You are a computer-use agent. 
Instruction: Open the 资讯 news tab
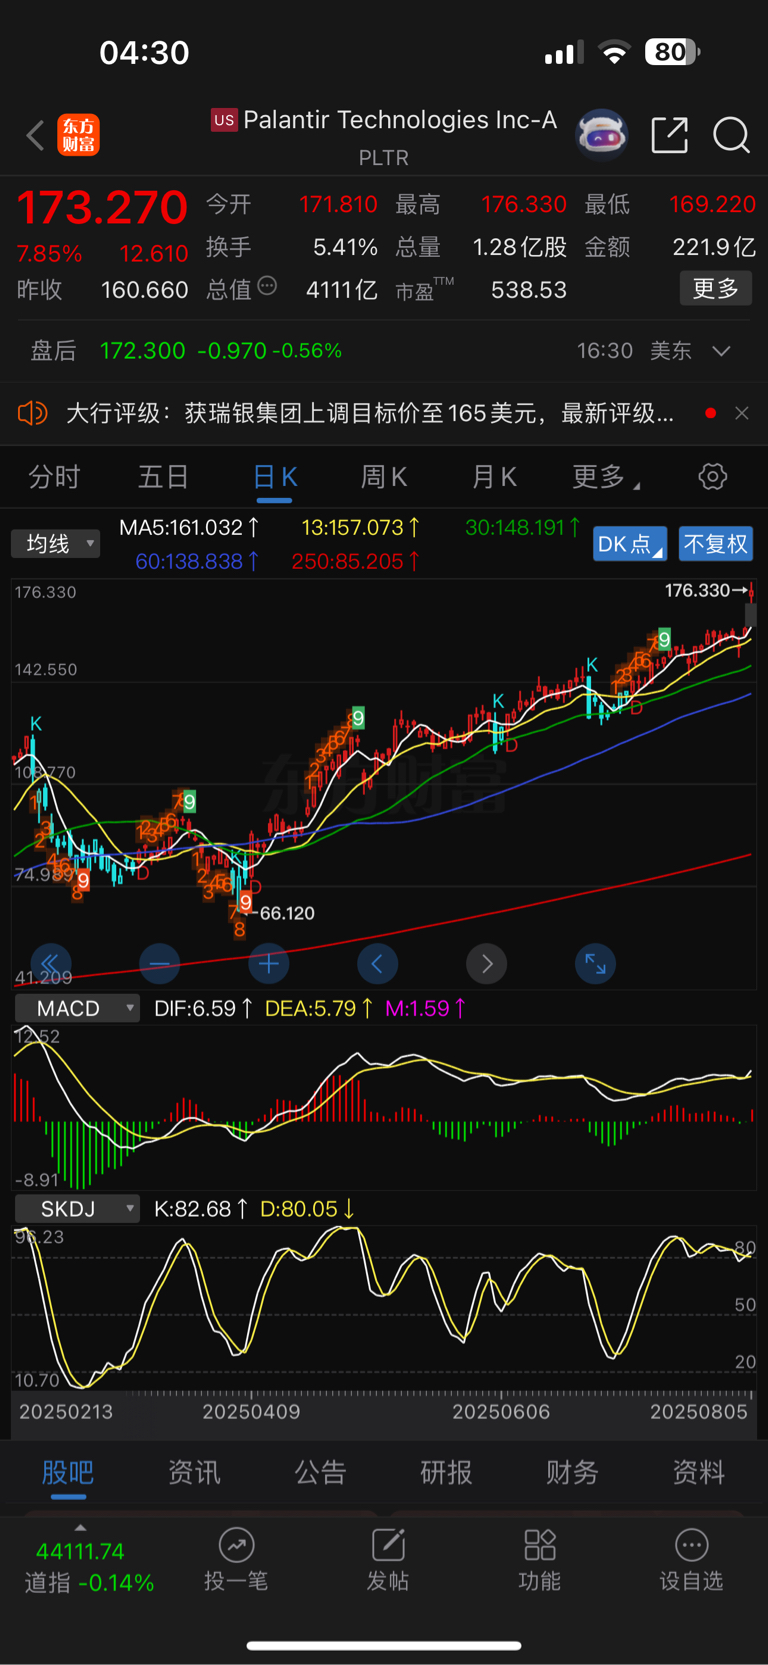click(194, 1472)
